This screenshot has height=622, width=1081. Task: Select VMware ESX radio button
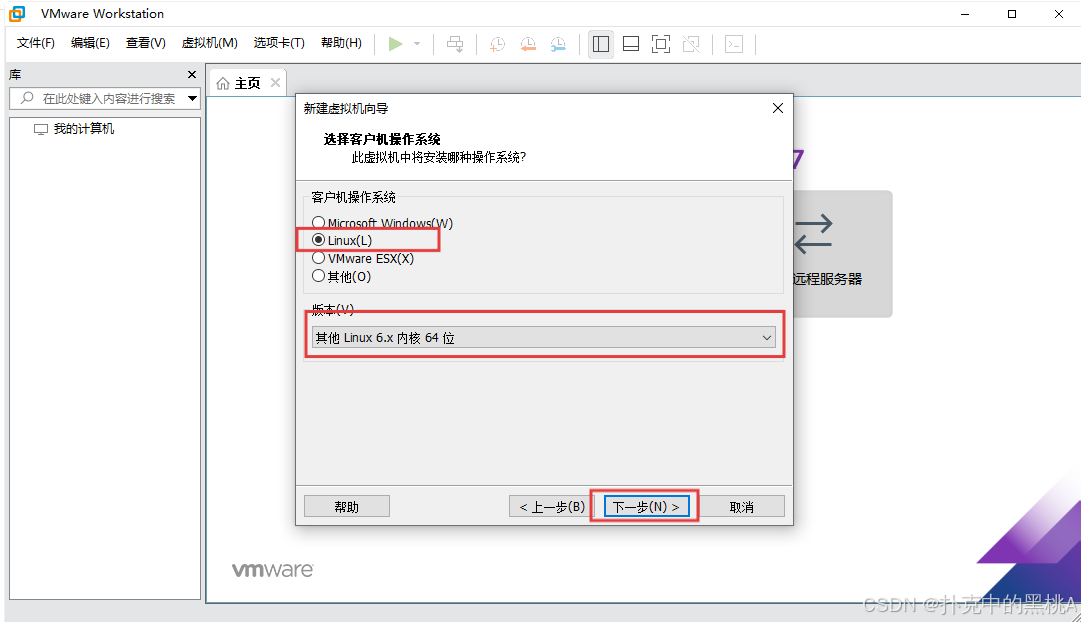click(318, 258)
